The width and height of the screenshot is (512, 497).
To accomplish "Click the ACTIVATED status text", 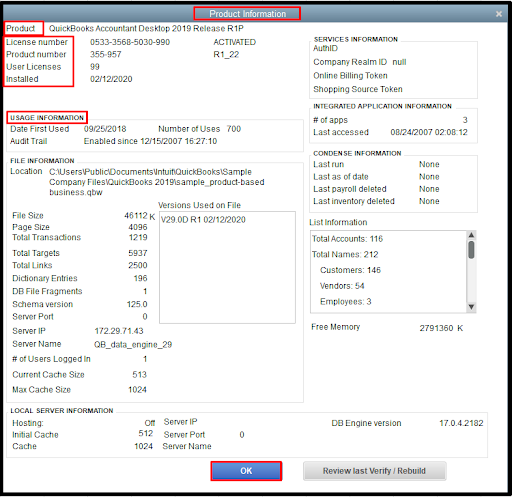I will 235,42.
